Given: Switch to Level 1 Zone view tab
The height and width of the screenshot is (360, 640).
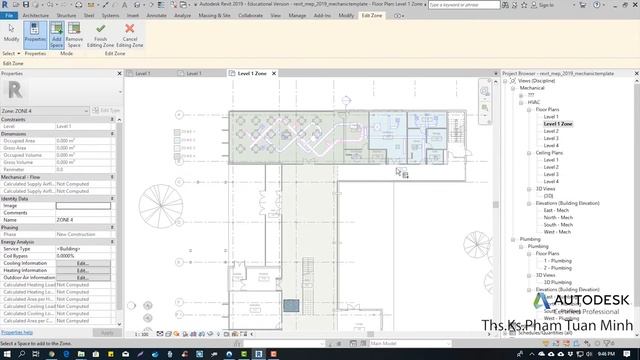Looking at the screenshot, I should (251, 73).
